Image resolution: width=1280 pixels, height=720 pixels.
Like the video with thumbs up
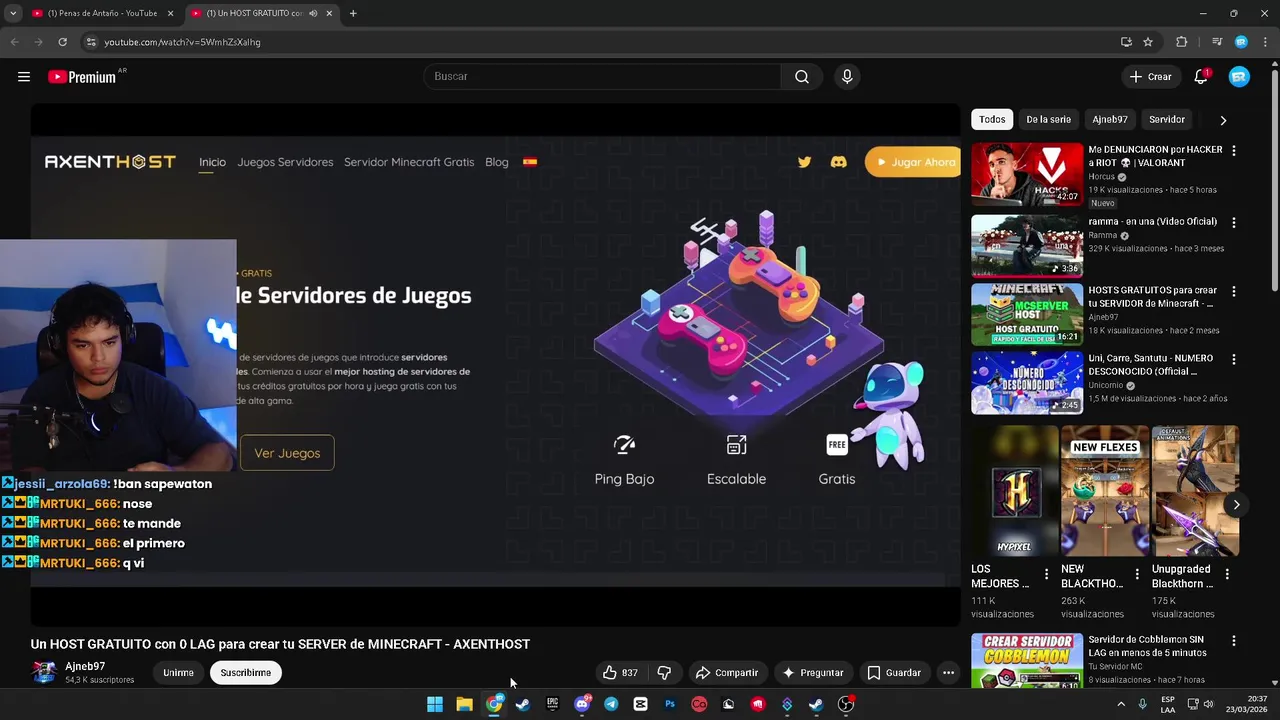click(619, 673)
